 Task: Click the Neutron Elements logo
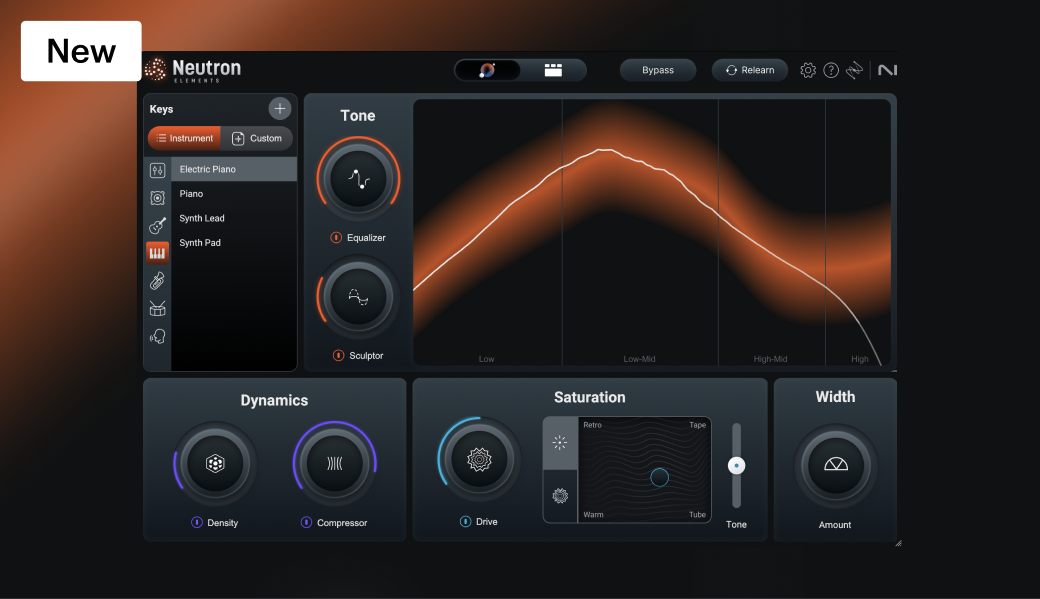[x=193, y=70]
